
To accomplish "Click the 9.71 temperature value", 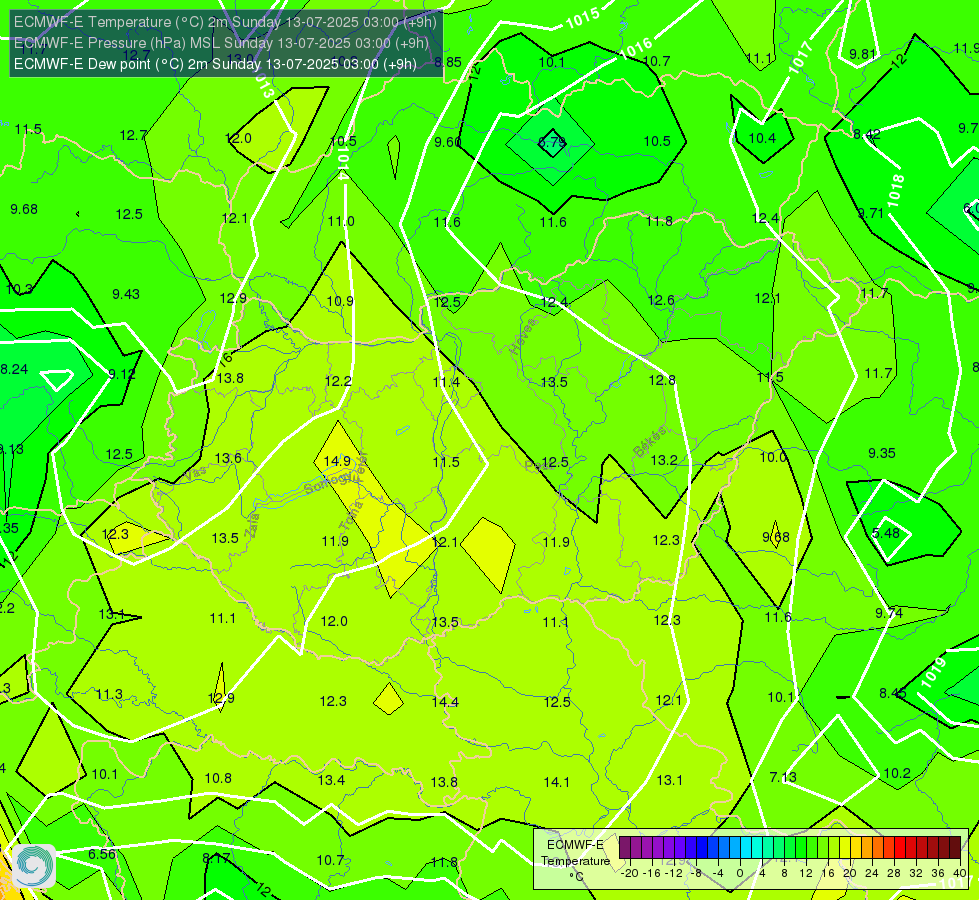I will coord(870,214).
